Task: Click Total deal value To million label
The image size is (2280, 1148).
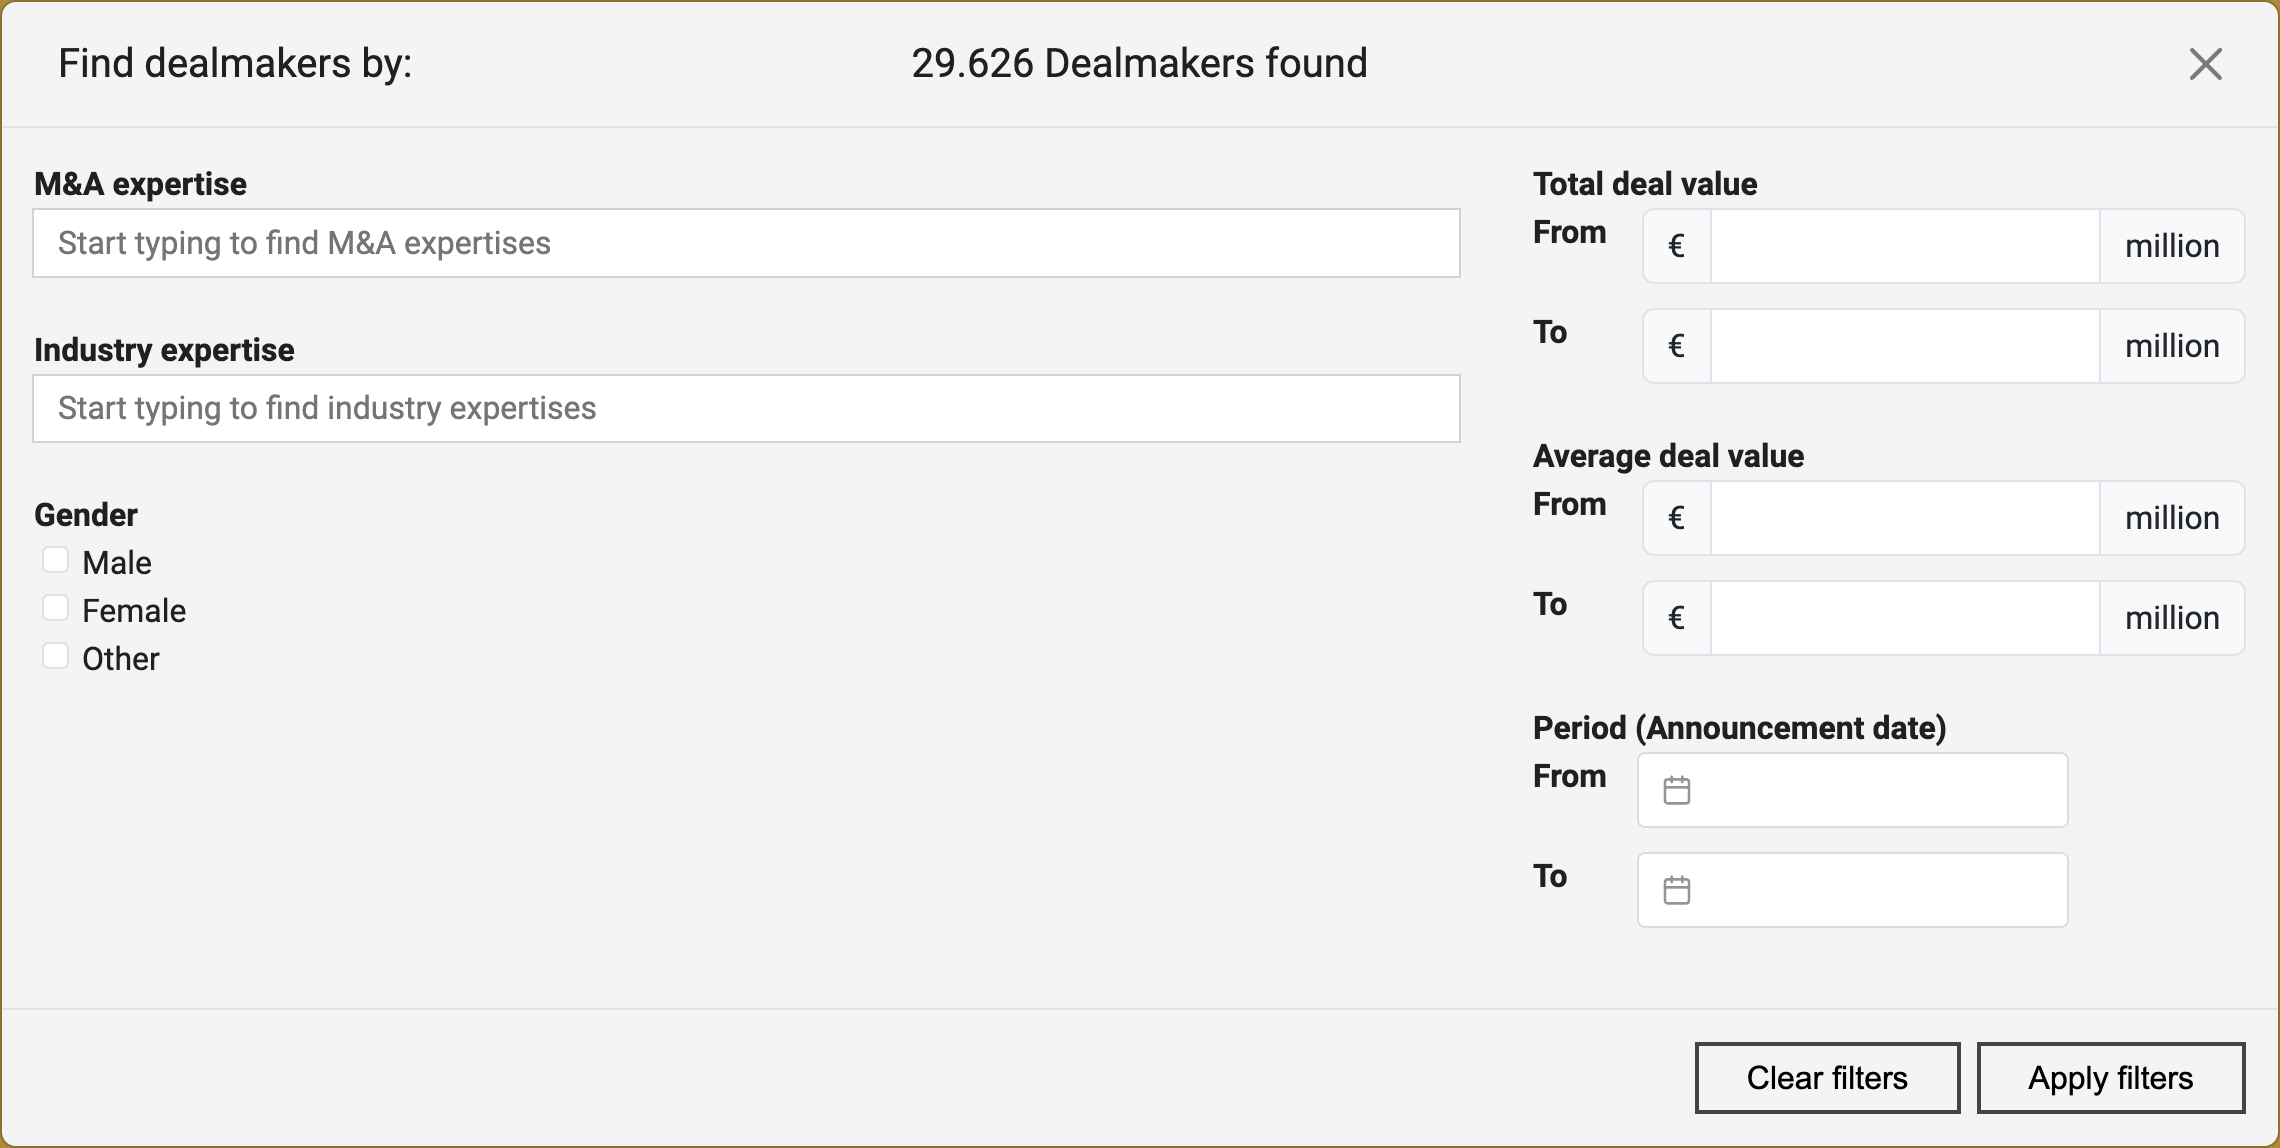Action: [x=2172, y=346]
